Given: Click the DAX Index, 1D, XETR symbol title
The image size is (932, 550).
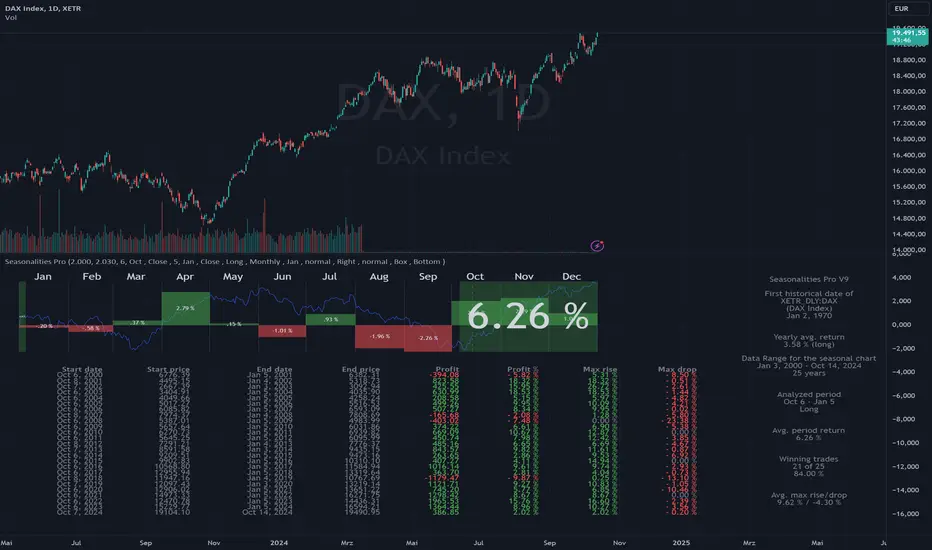Looking at the screenshot, I should pos(43,8).
